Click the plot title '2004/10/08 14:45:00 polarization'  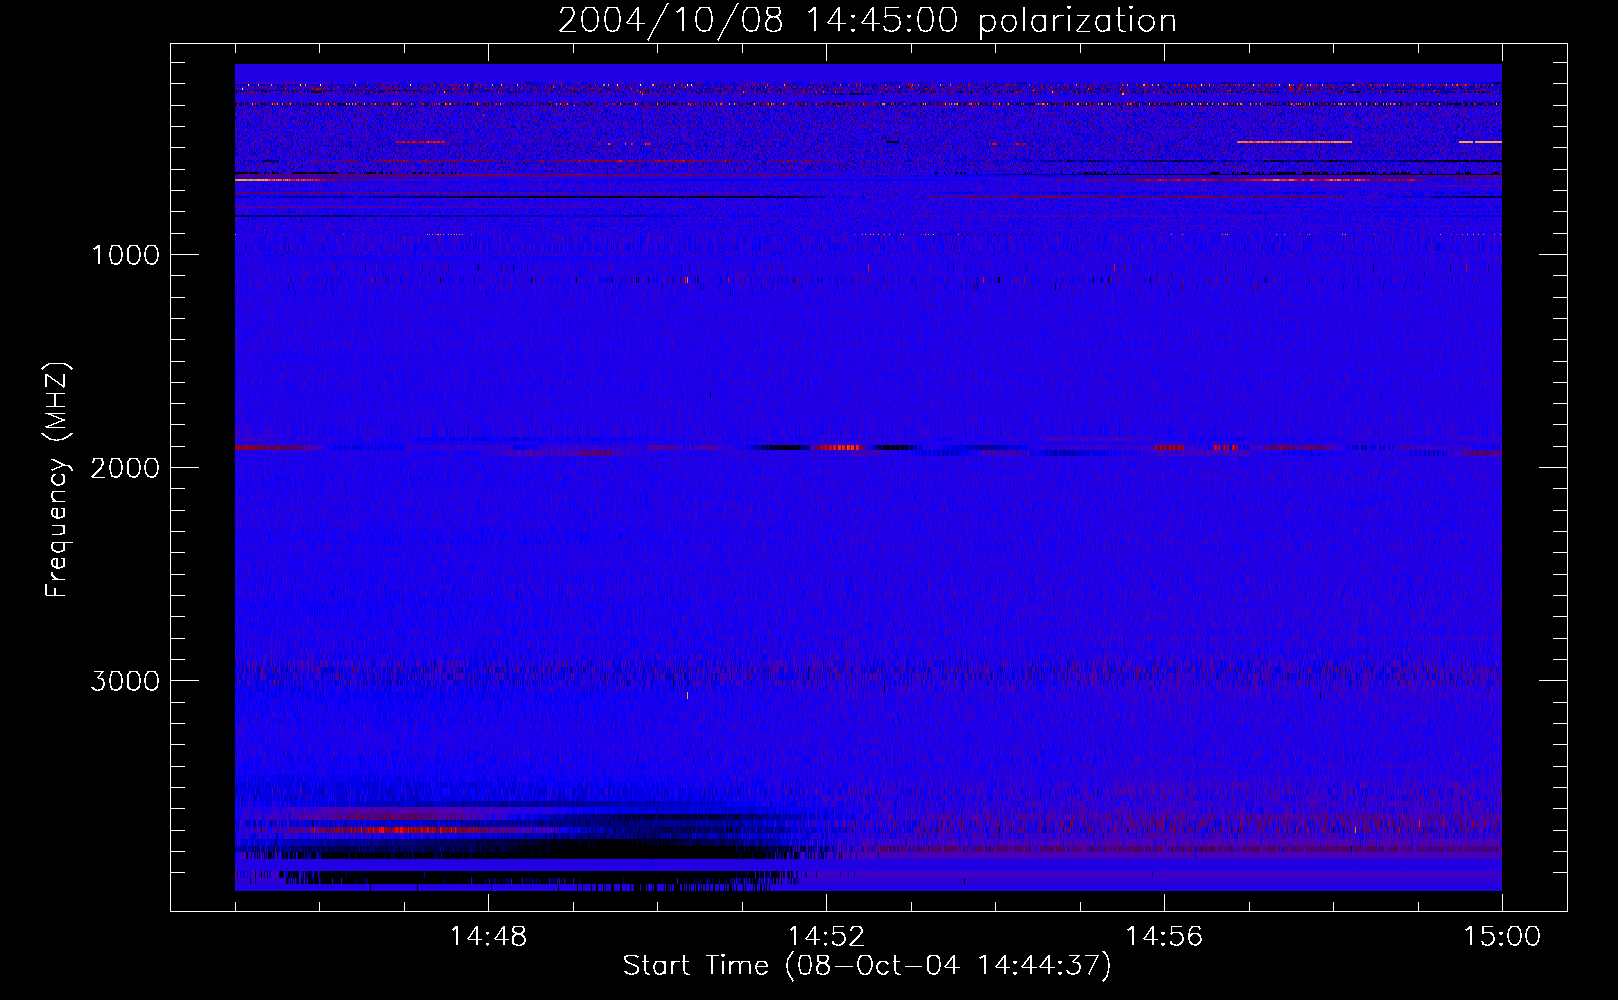(x=867, y=20)
